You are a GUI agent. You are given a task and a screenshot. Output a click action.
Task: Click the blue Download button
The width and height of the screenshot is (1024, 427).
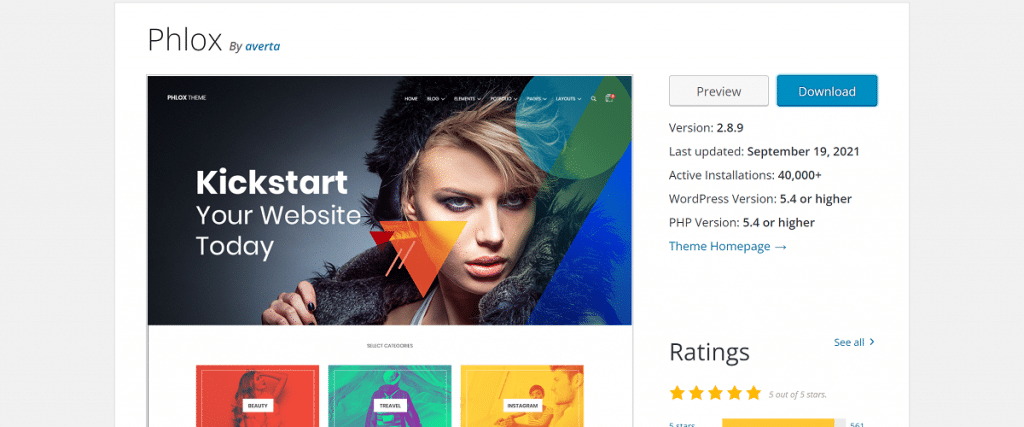pyautogui.click(x=827, y=91)
